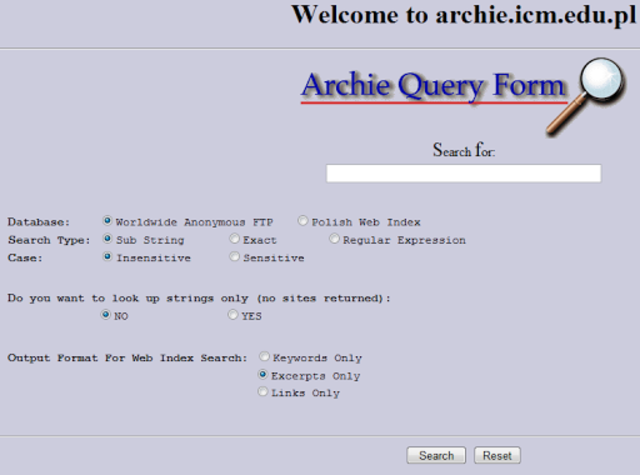Choose Regular Expression search type
The image size is (640, 475).
[x=334, y=238]
